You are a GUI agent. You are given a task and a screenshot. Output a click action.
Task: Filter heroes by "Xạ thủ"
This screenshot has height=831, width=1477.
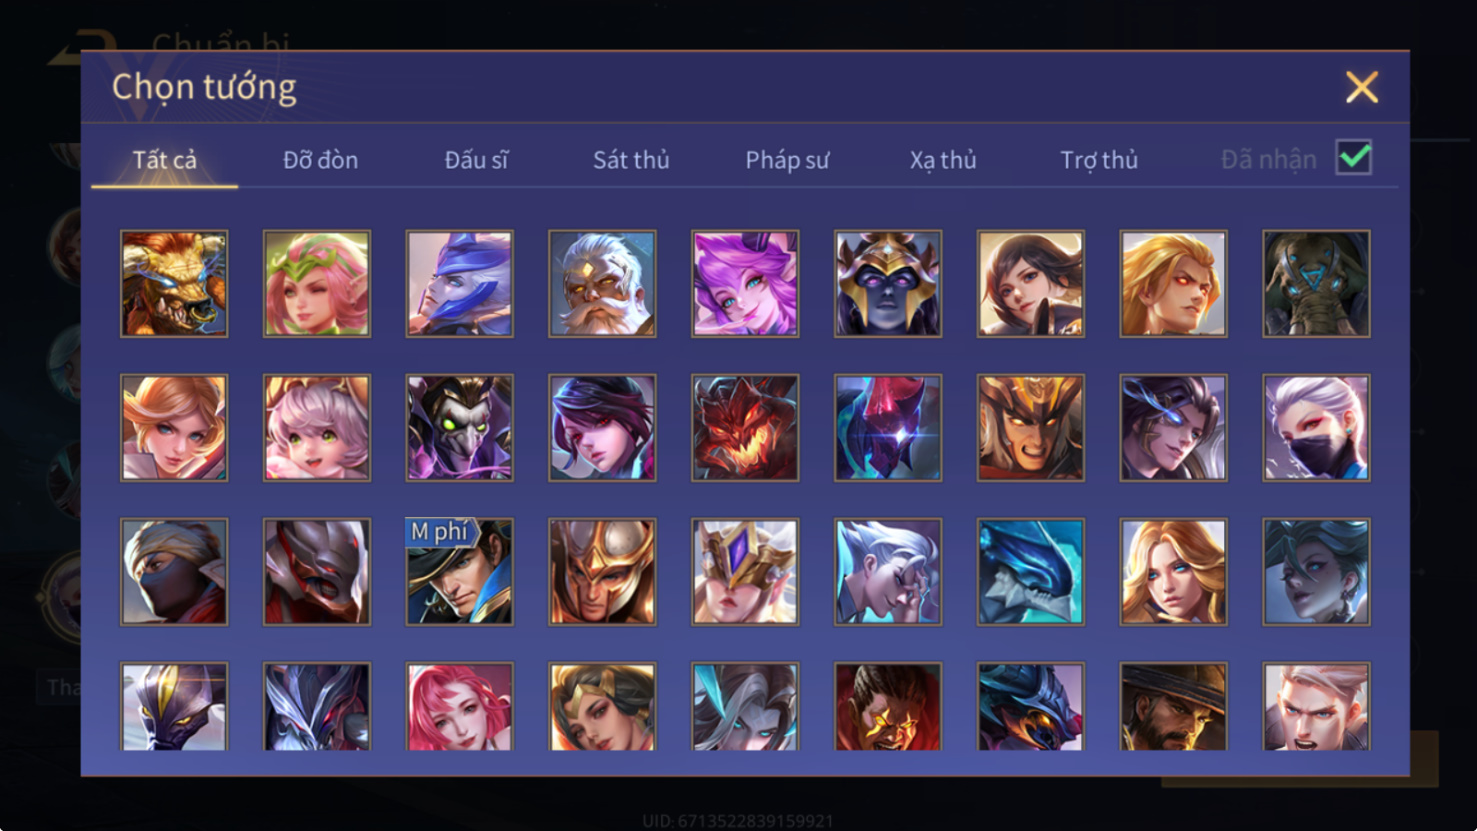pyautogui.click(x=943, y=160)
